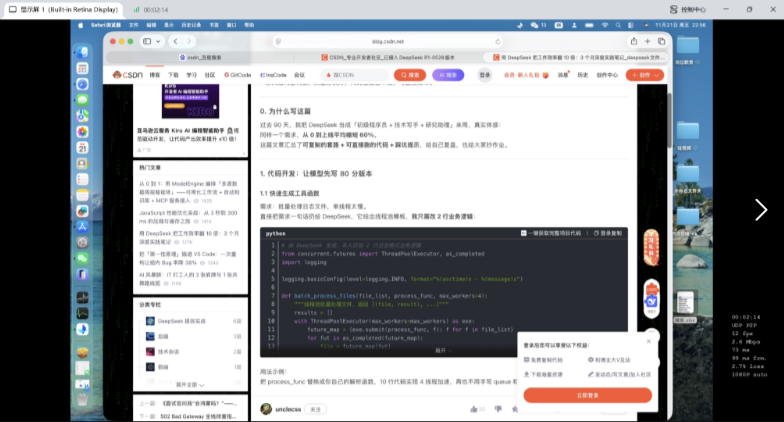This screenshot has height=422, width=784.
Task: Open 控制中心 at the viewer's top right
Action: (x=688, y=10)
